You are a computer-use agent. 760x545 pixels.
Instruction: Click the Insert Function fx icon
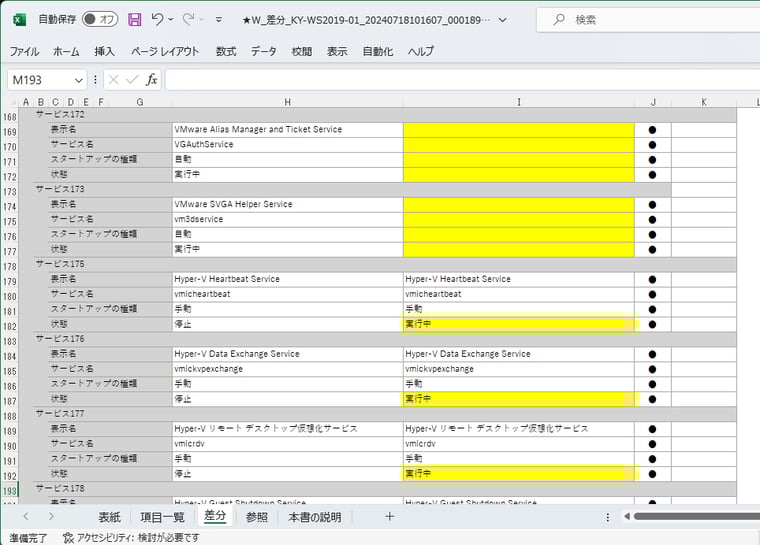(x=152, y=80)
